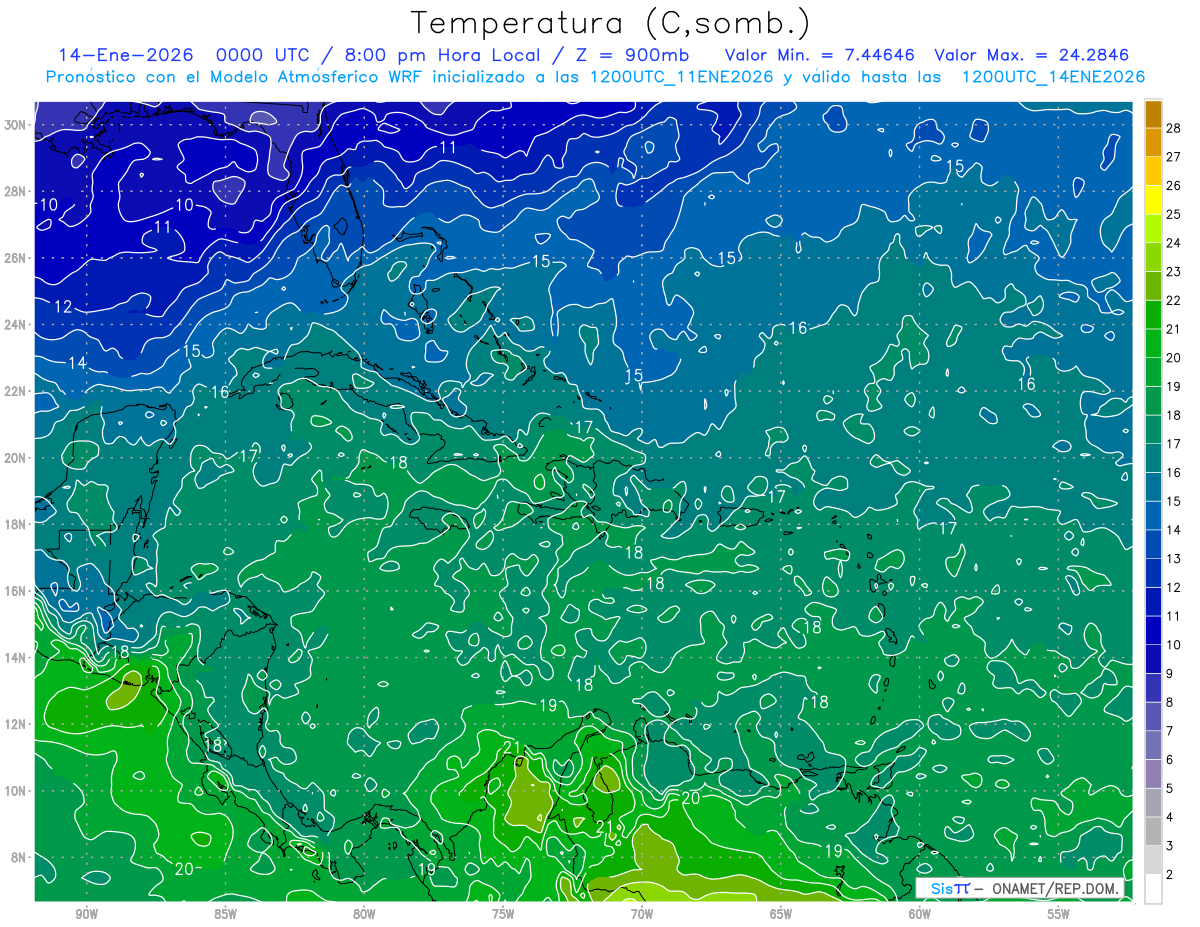The height and width of the screenshot is (927, 1200).
Task: Click color bar scale value 2
Action: (x=1170, y=875)
